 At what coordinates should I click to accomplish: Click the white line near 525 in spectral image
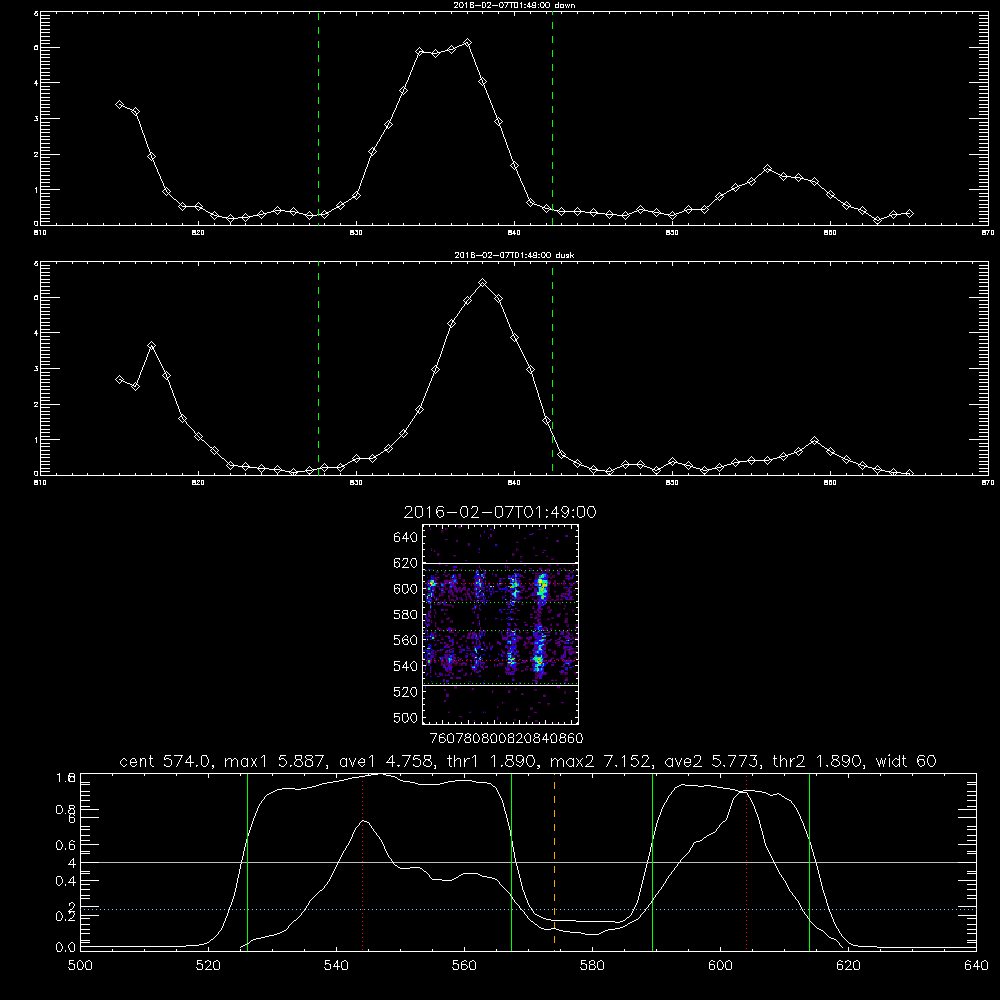coord(501,685)
